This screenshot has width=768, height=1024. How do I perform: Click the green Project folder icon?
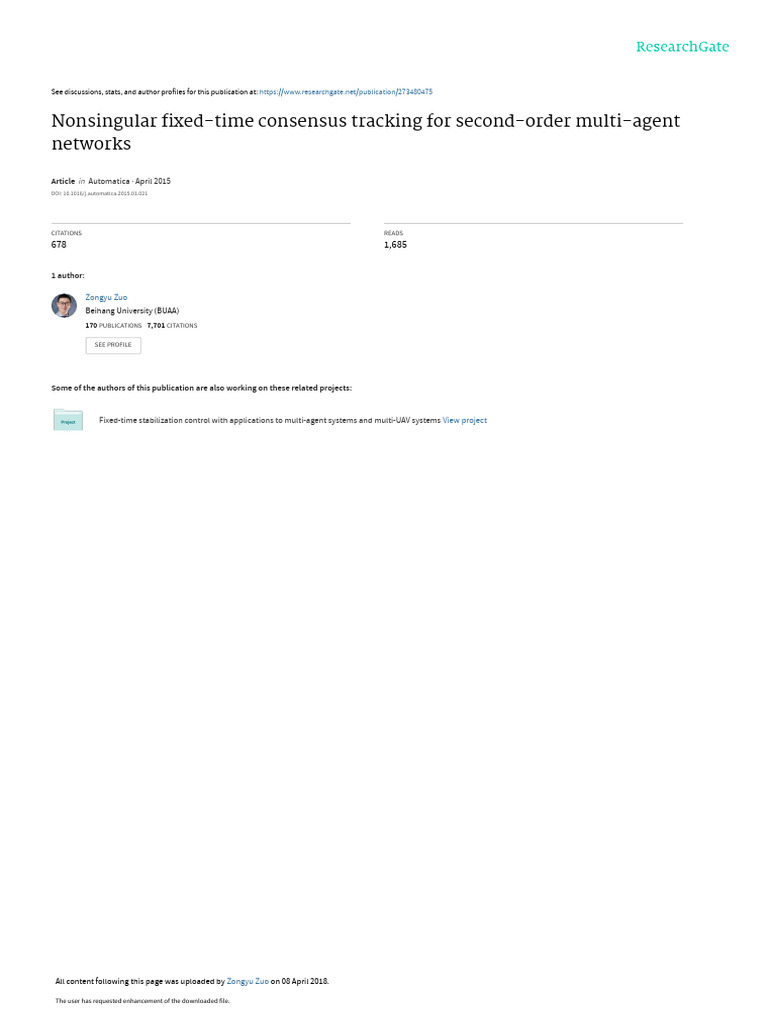tap(68, 420)
